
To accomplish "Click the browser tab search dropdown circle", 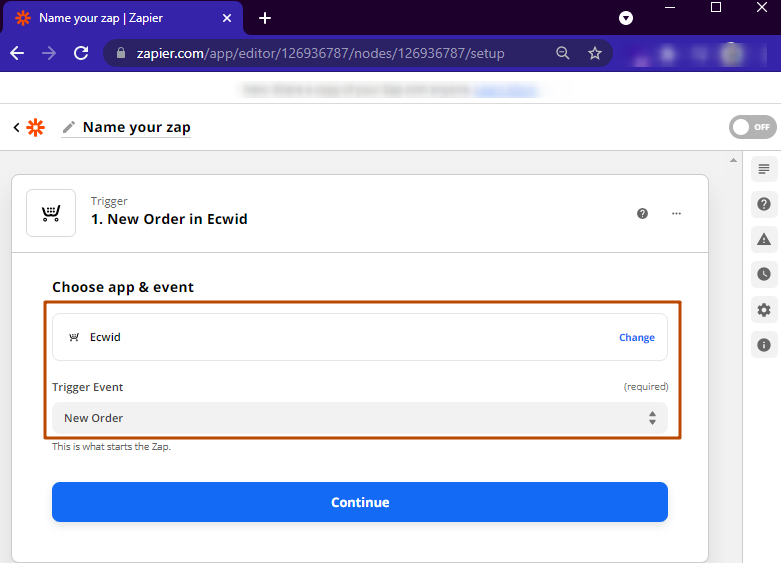I will (x=626, y=18).
